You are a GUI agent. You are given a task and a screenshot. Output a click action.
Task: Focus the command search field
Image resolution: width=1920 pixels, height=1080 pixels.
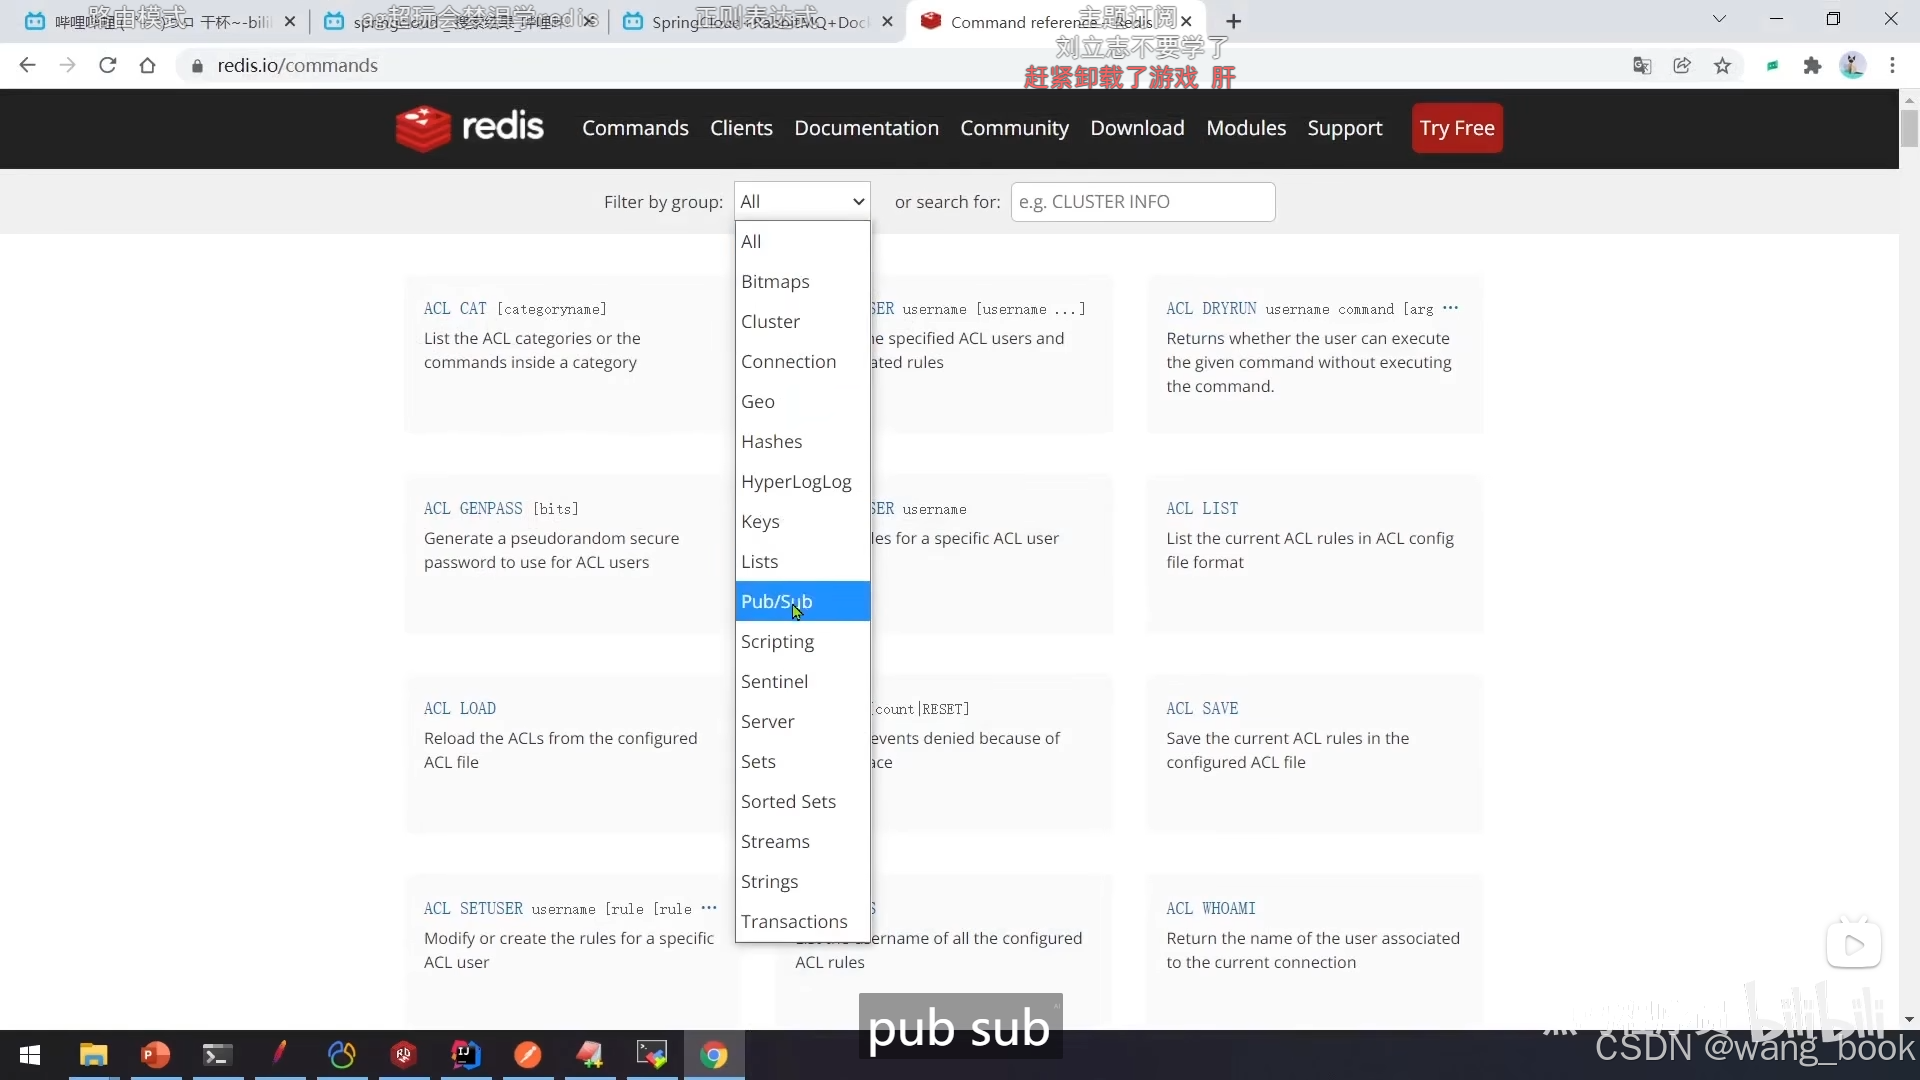coord(1143,201)
